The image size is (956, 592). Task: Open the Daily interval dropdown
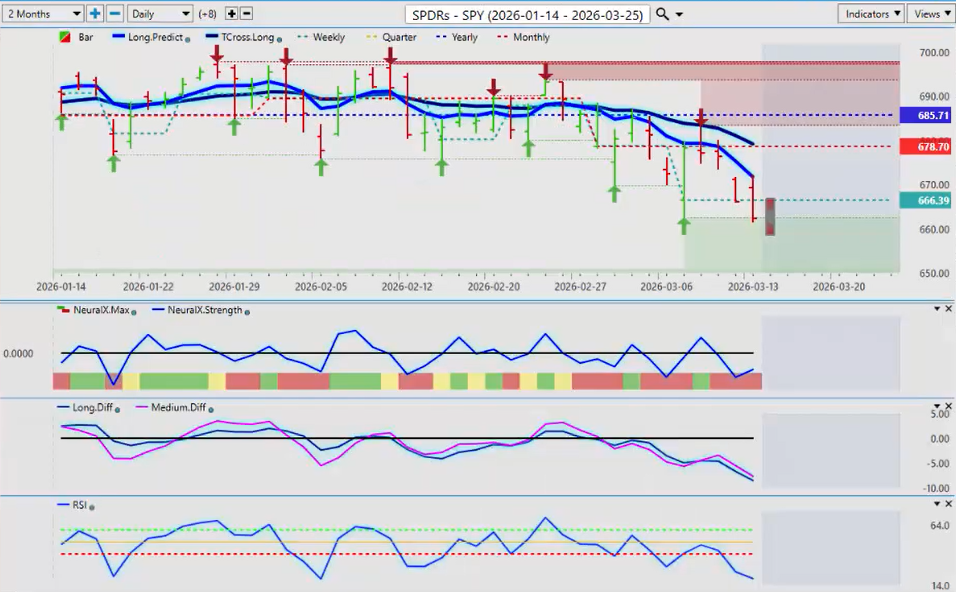[x=159, y=14]
